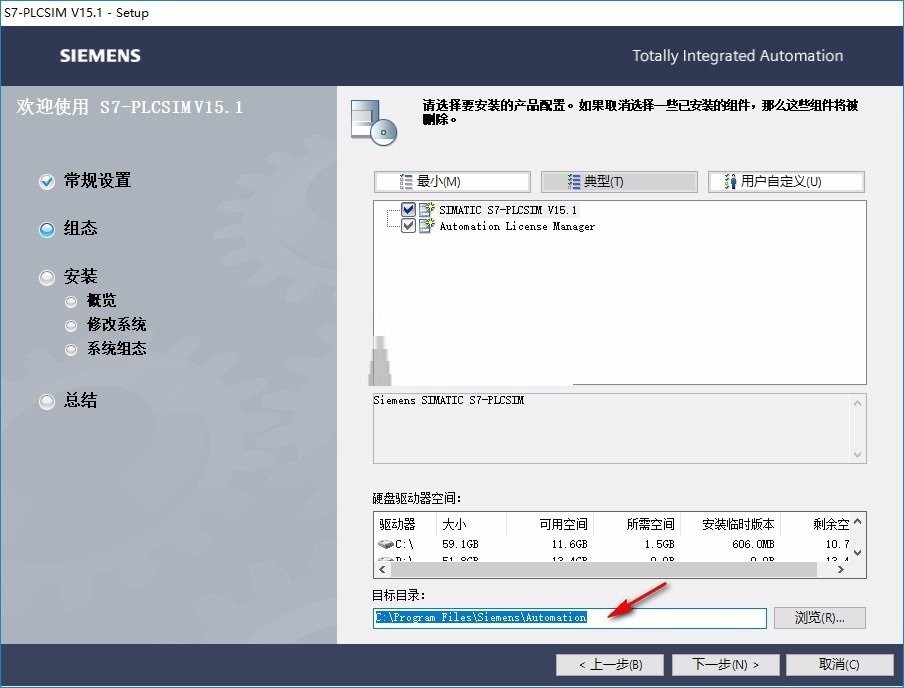Click the 总结 step indicator

(x=47, y=401)
